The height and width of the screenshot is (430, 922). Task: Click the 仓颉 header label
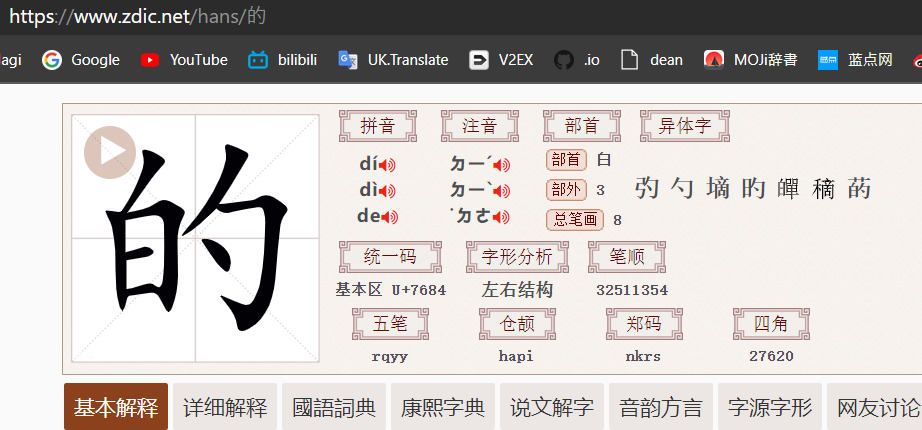[517, 324]
